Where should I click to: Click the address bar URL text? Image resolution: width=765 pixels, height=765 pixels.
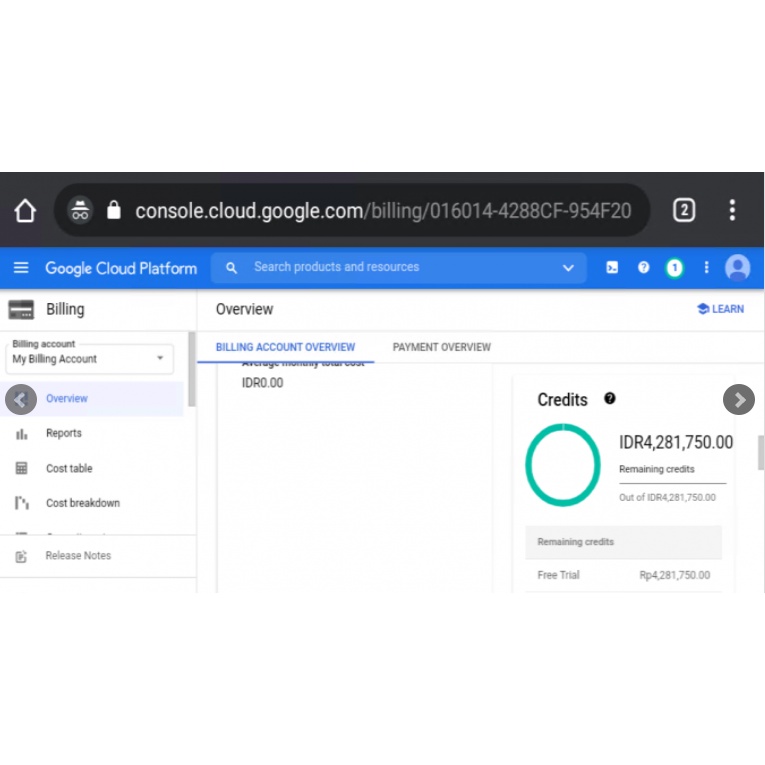(x=383, y=211)
